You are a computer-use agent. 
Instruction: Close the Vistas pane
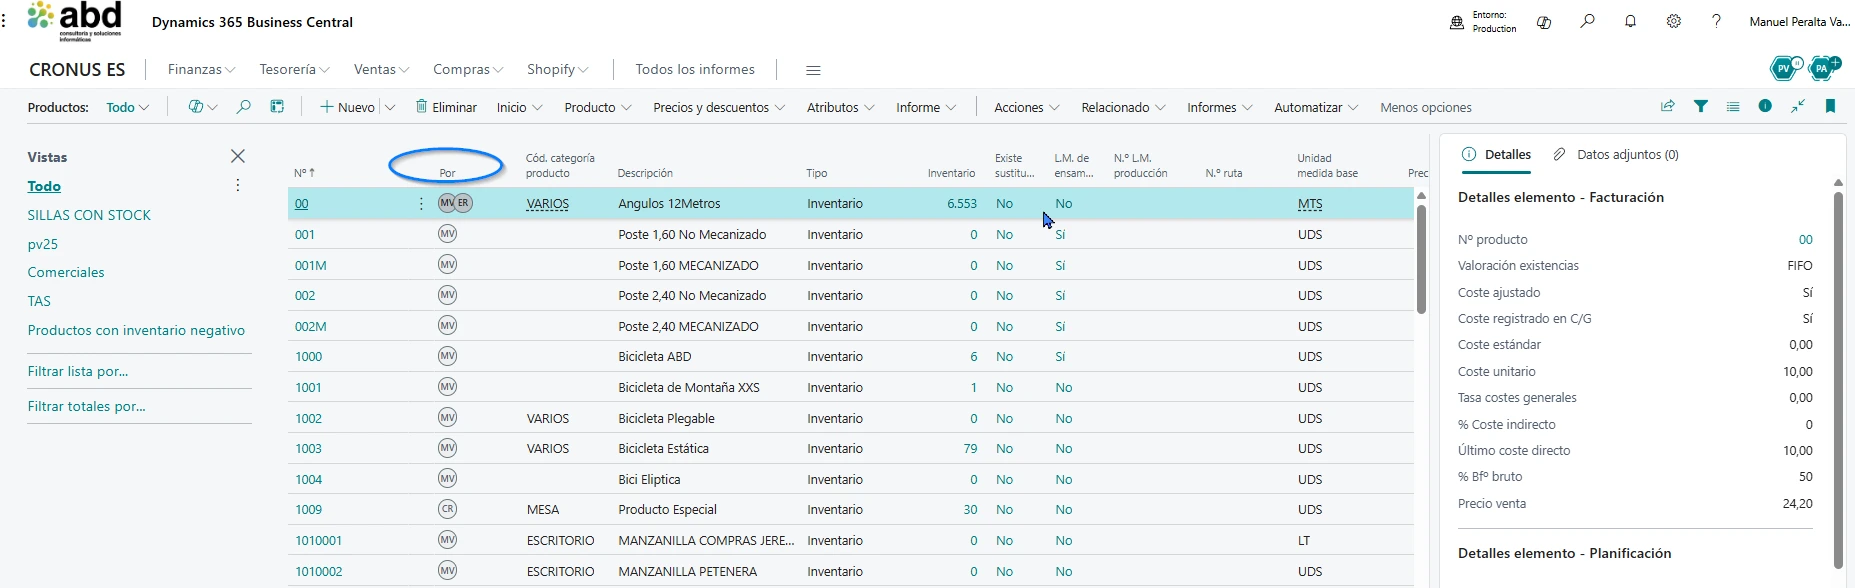pyautogui.click(x=237, y=156)
